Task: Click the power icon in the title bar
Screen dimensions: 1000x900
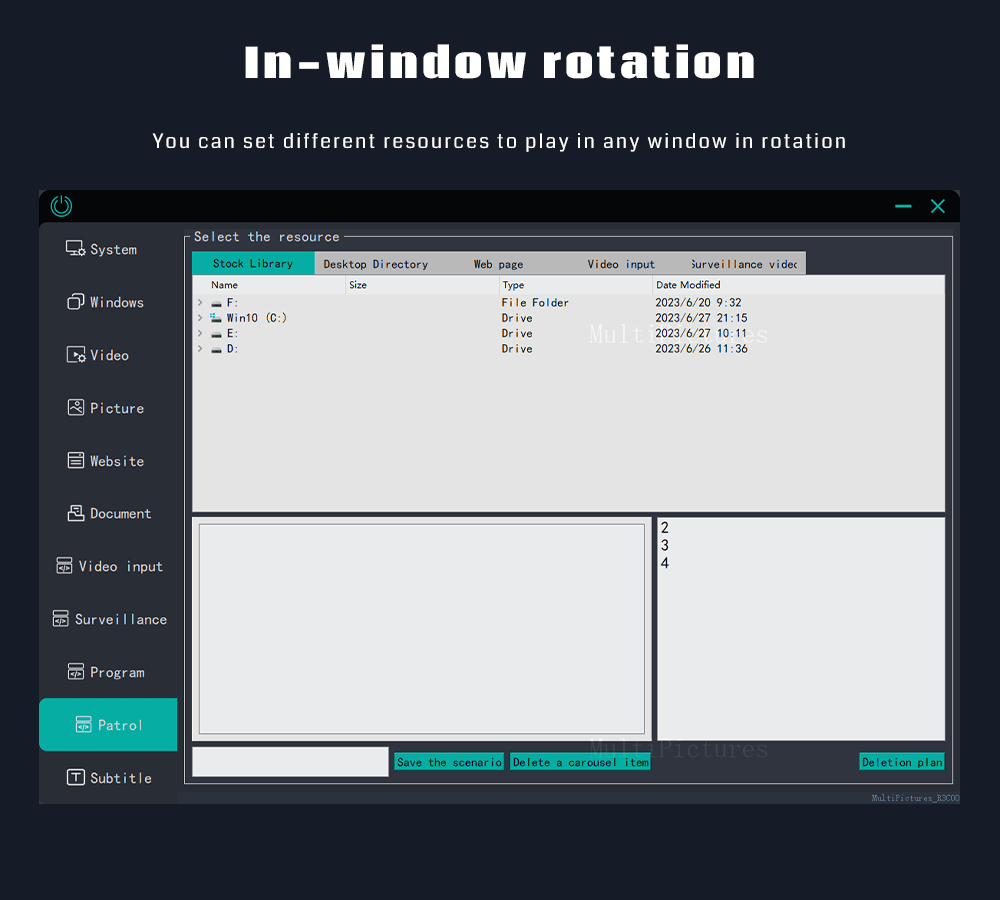Action: (x=61, y=205)
